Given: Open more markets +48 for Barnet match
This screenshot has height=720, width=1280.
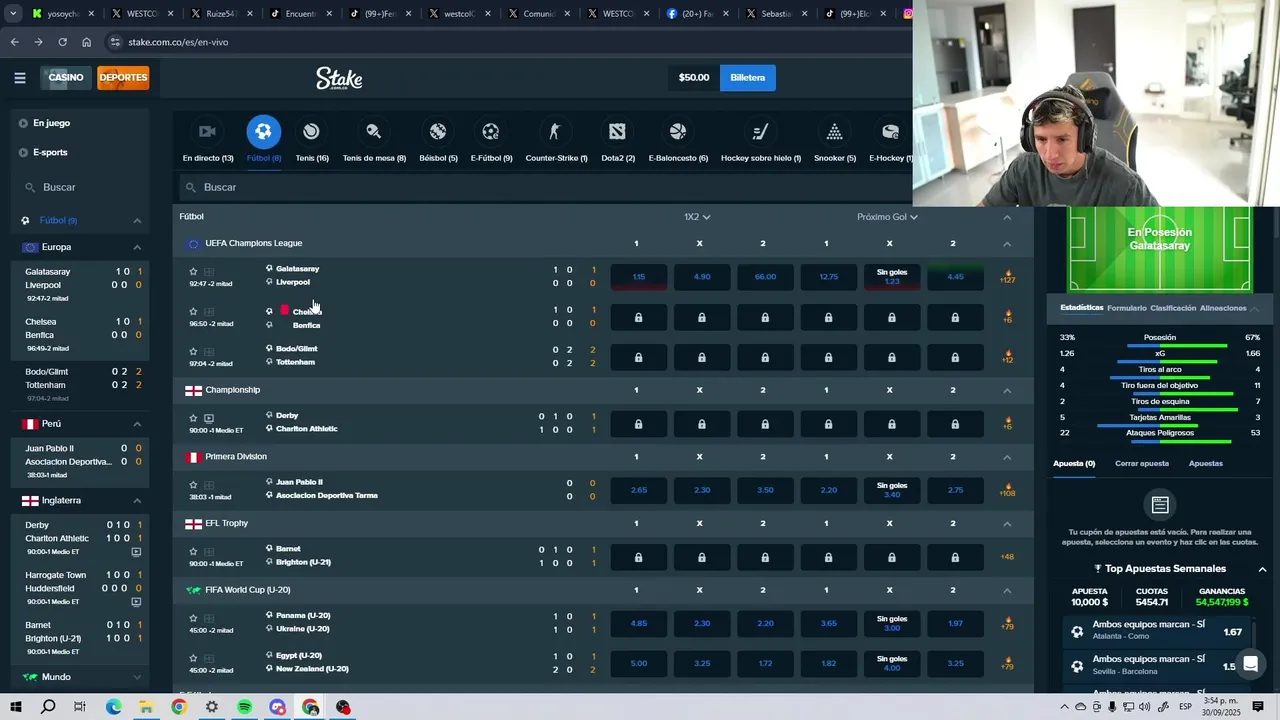Looking at the screenshot, I should click(1007, 557).
